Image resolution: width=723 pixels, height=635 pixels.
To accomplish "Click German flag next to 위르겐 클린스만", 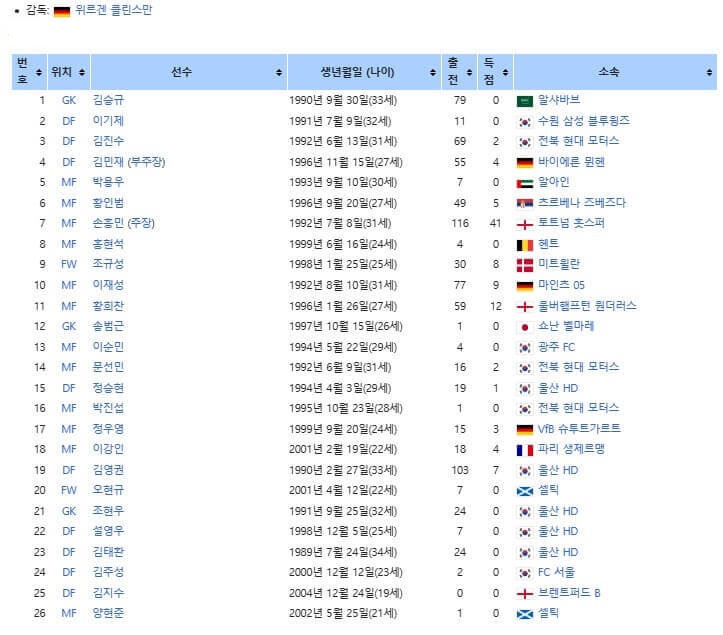I will coord(62,11).
